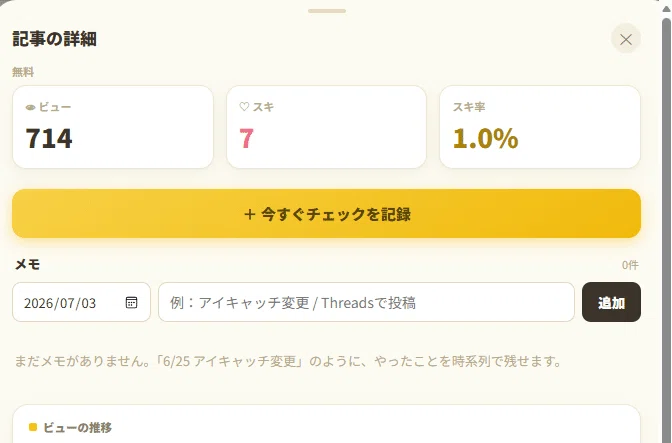The height and width of the screenshot is (443, 672).
Task: Click the メモ section heading
Action: [27, 264]
